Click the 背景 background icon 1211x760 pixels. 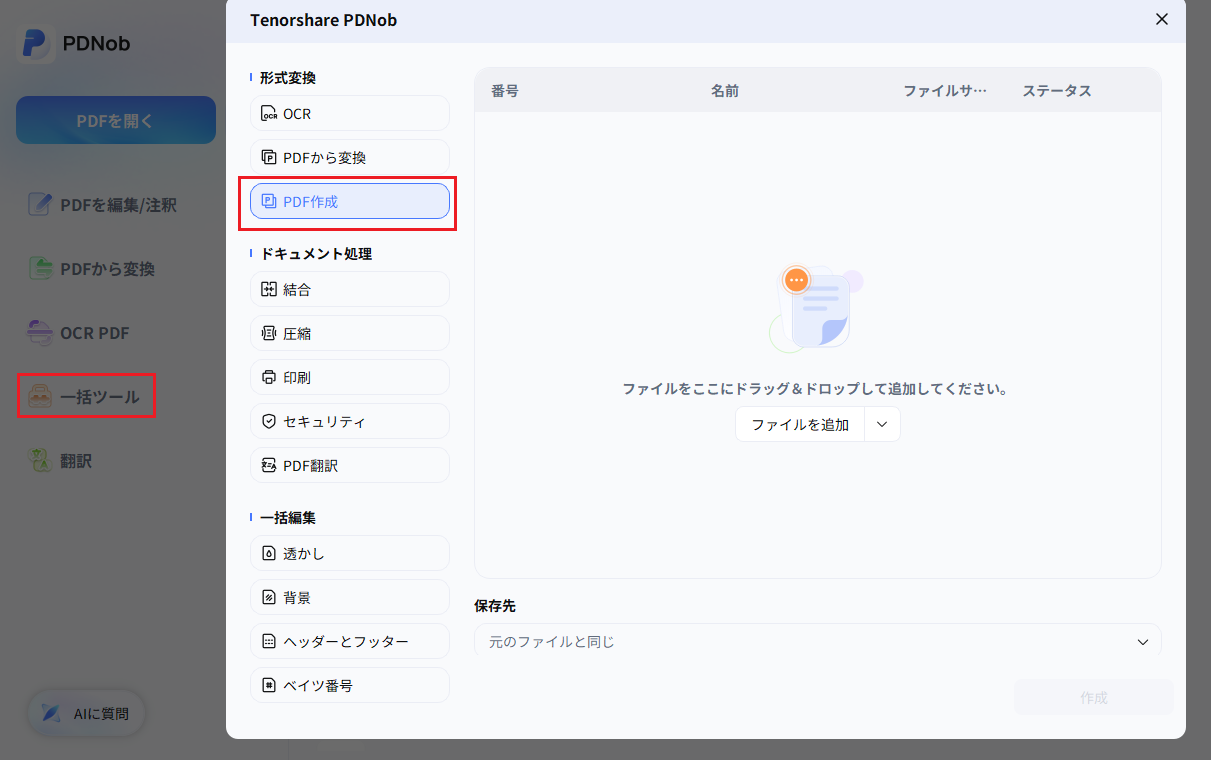[x=268, y=598]
